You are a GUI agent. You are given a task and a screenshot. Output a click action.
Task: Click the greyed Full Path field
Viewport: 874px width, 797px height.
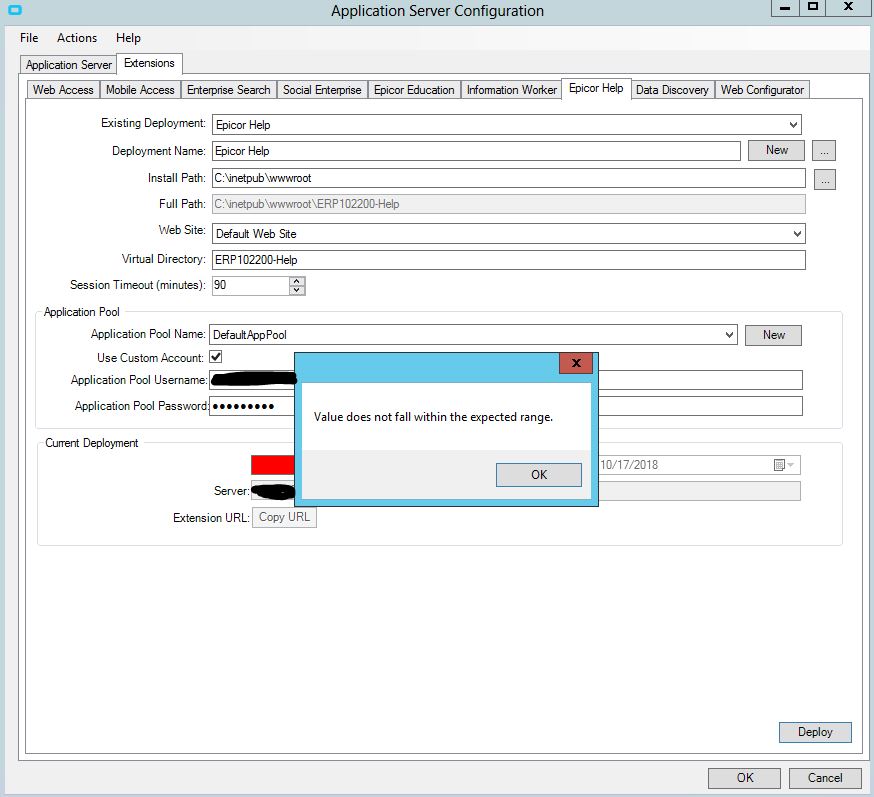click(508, 204)
